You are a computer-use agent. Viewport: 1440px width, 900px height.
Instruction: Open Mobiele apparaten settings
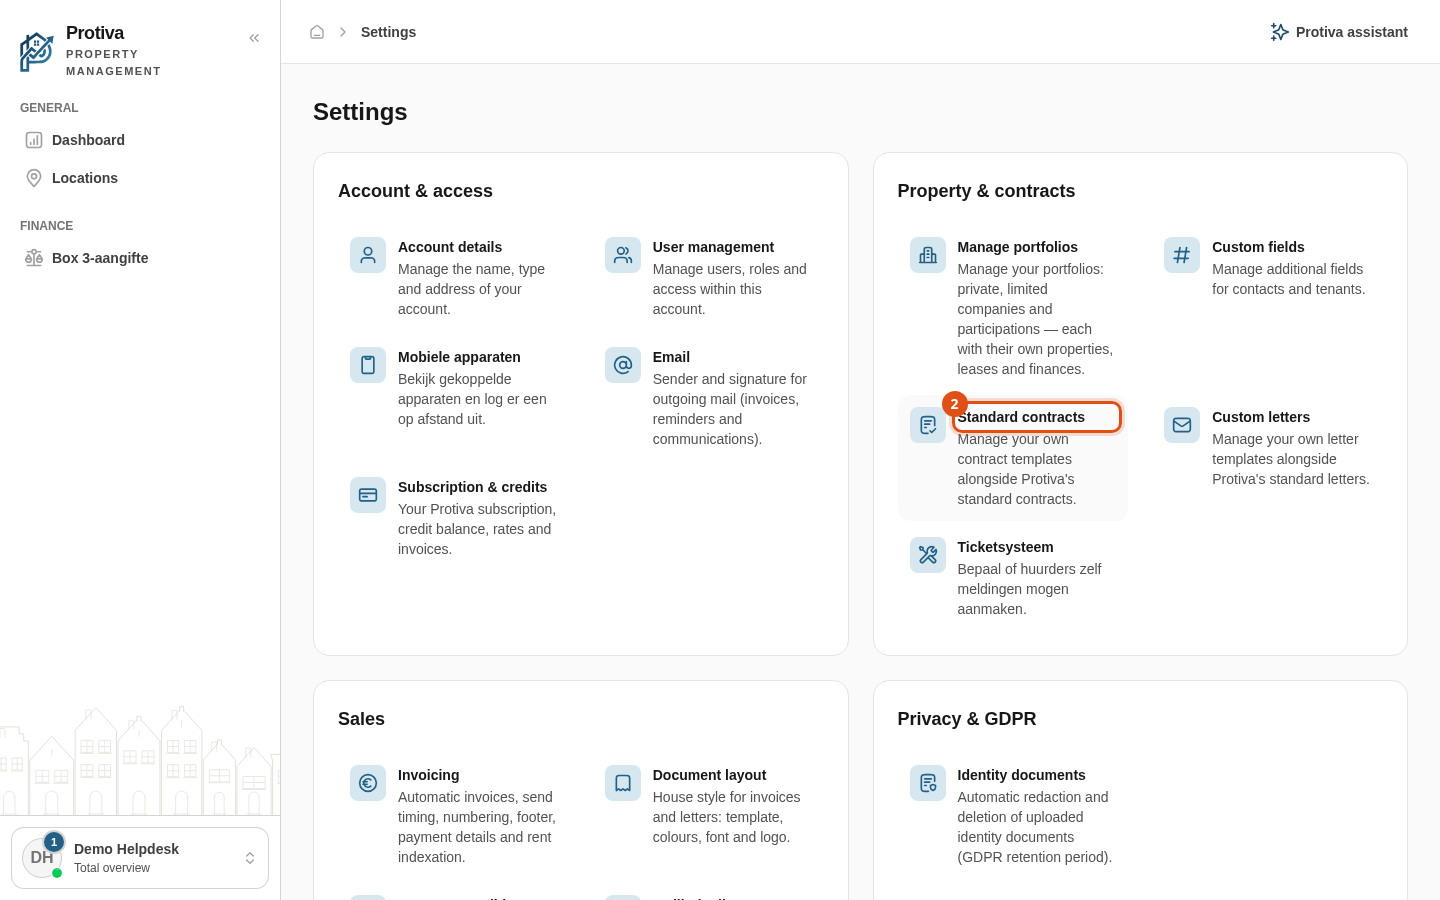coord(459,357)
